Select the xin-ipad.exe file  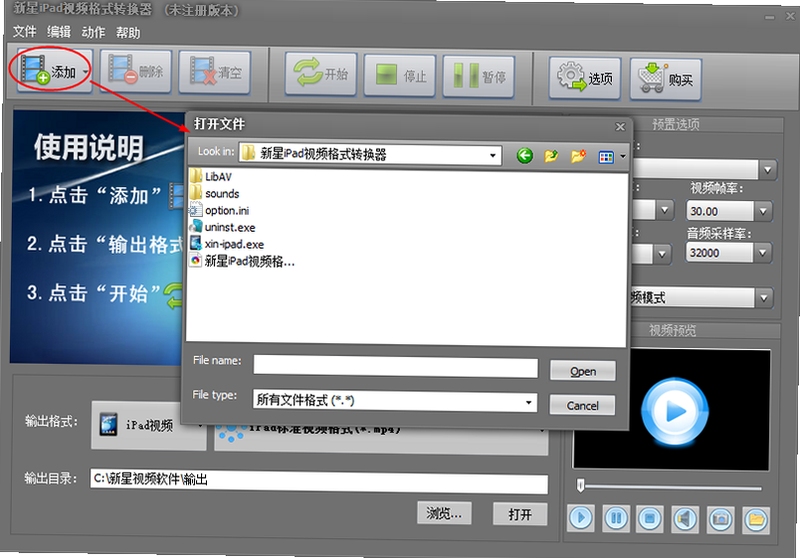227,244
